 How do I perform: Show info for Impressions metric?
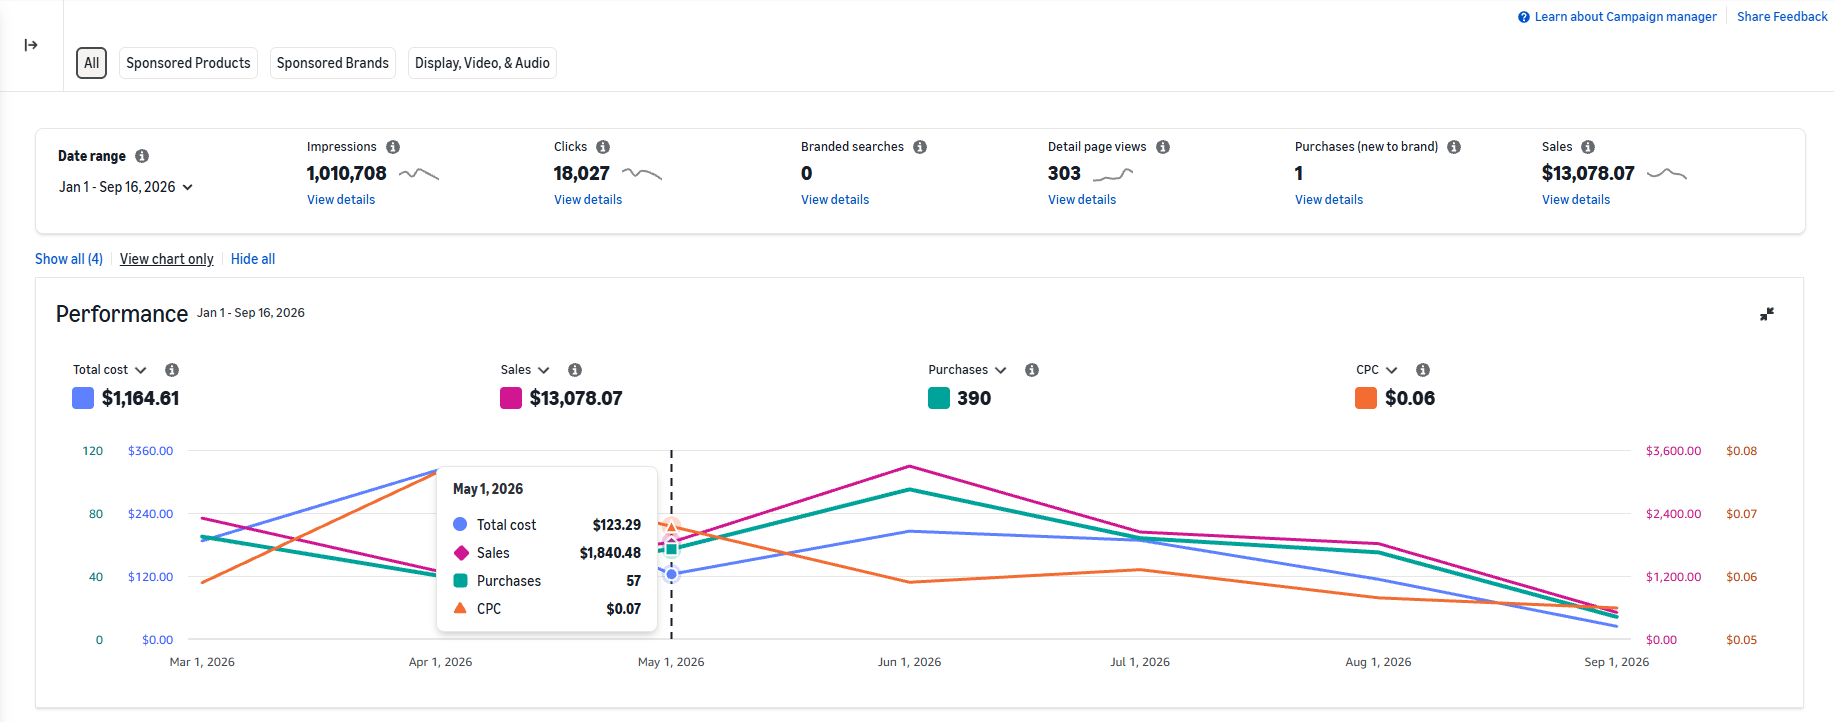(x=393, y=147)
